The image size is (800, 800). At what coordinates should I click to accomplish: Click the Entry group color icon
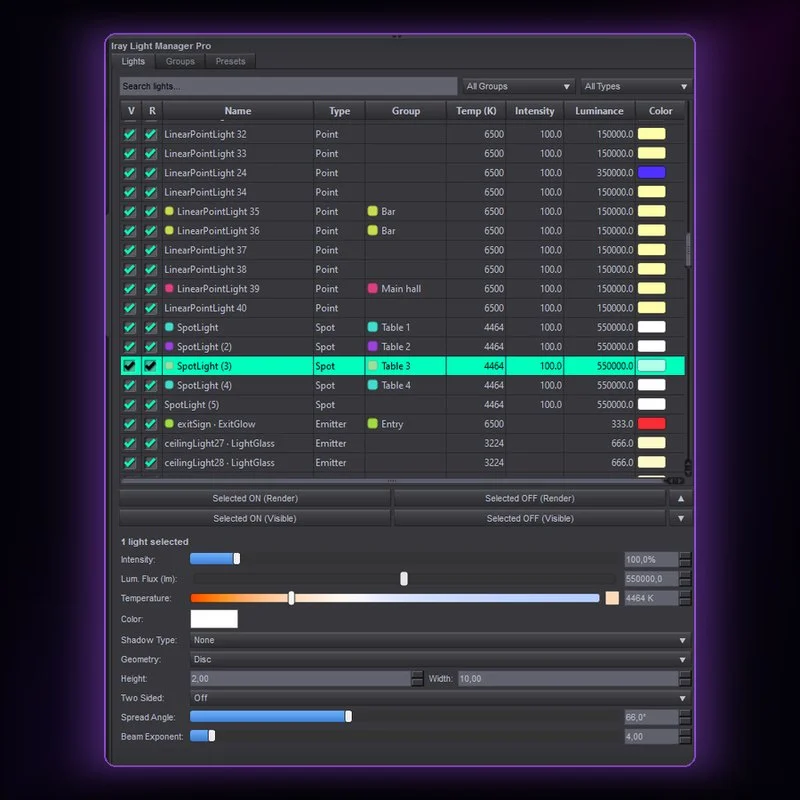click(x=372, y=423)
